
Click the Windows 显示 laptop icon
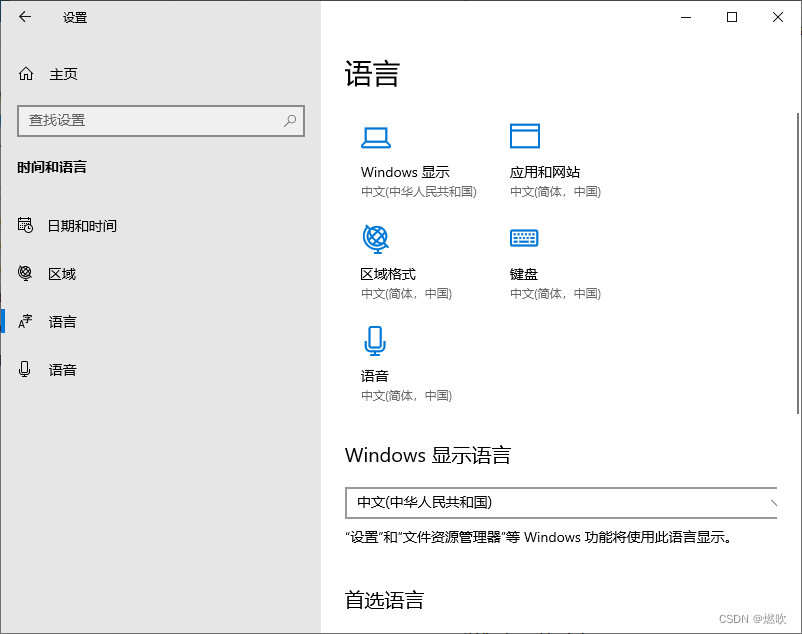pyautogui.click(x=376, y=138)
